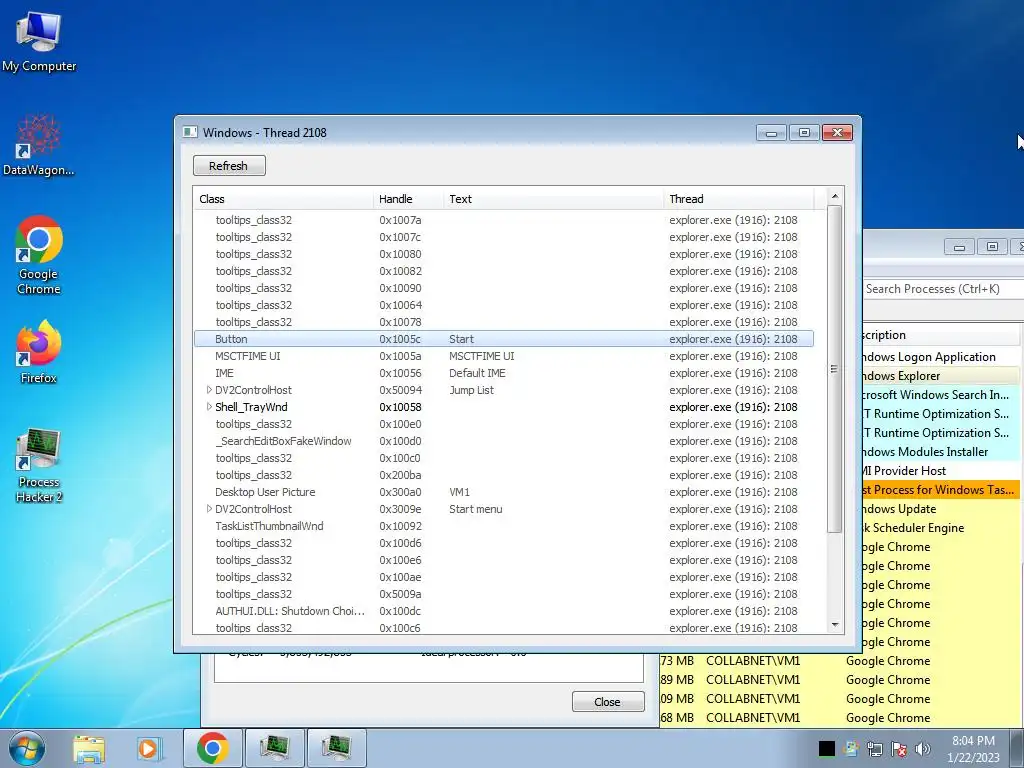Open the Action Center flag tray icon
Screen dimensions: 1024x768
[899, 749]
